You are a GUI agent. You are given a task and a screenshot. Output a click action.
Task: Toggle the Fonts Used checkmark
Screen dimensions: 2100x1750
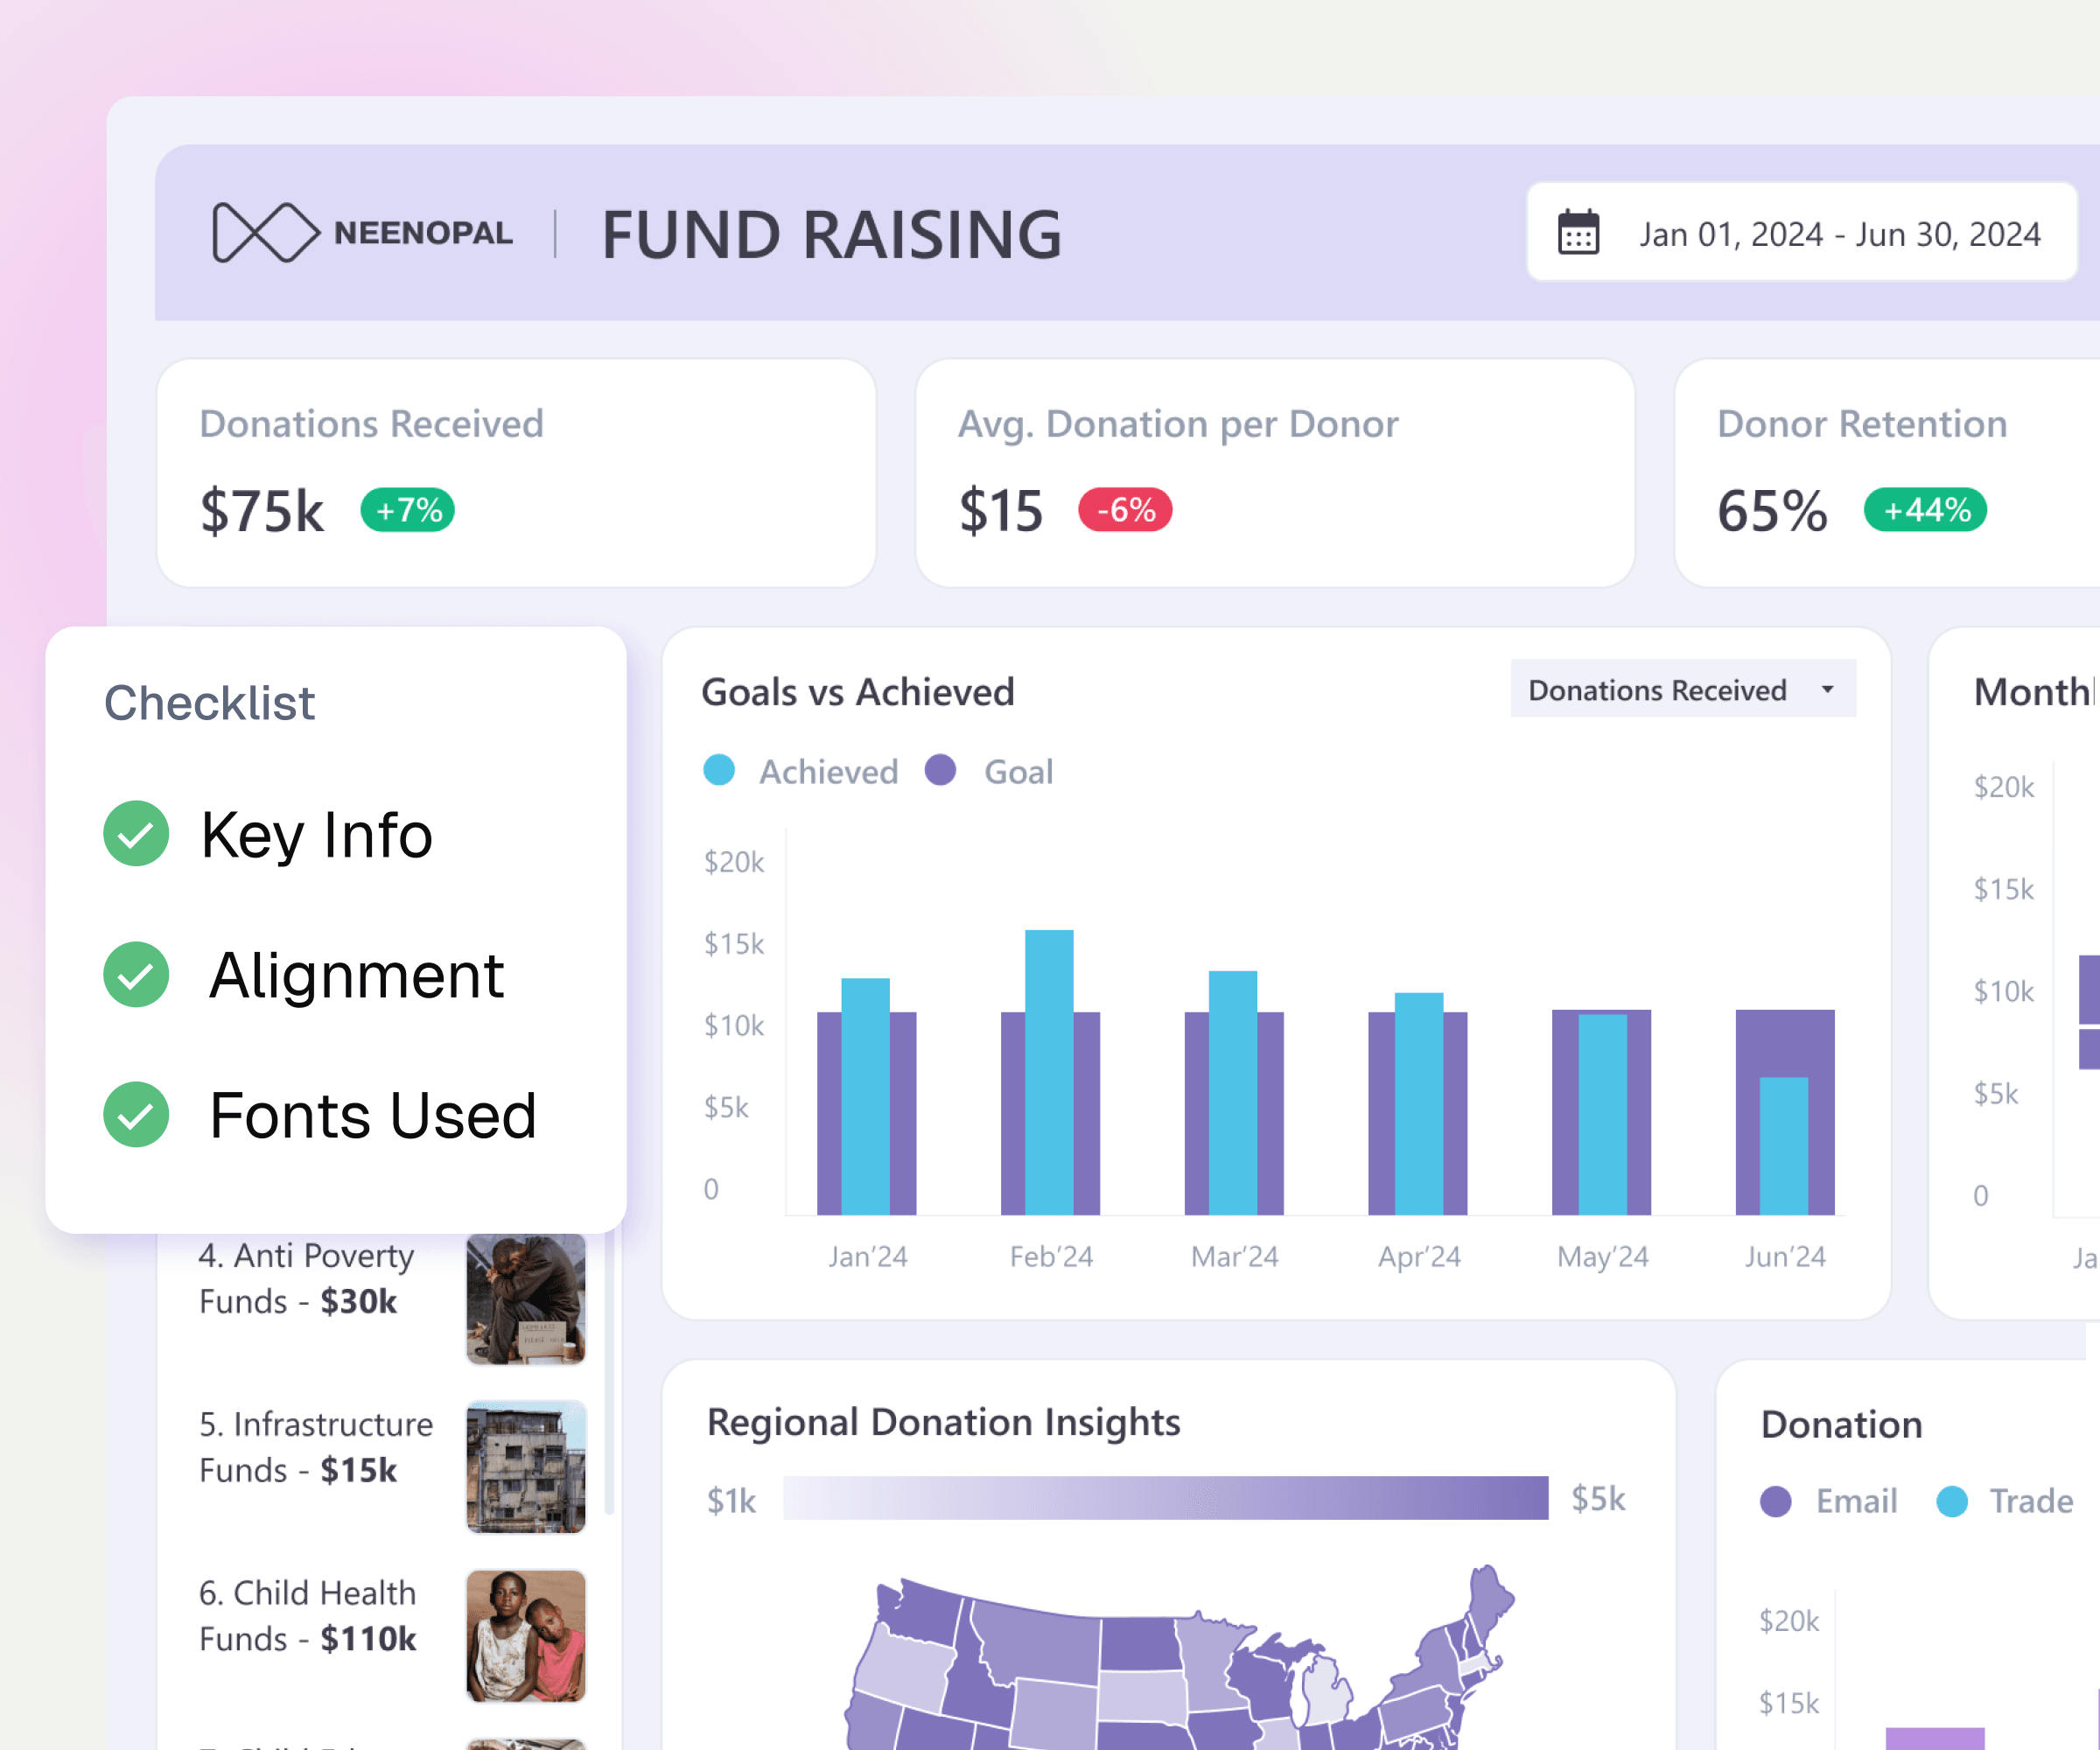pyautogui.click(x=136, y=1114)
